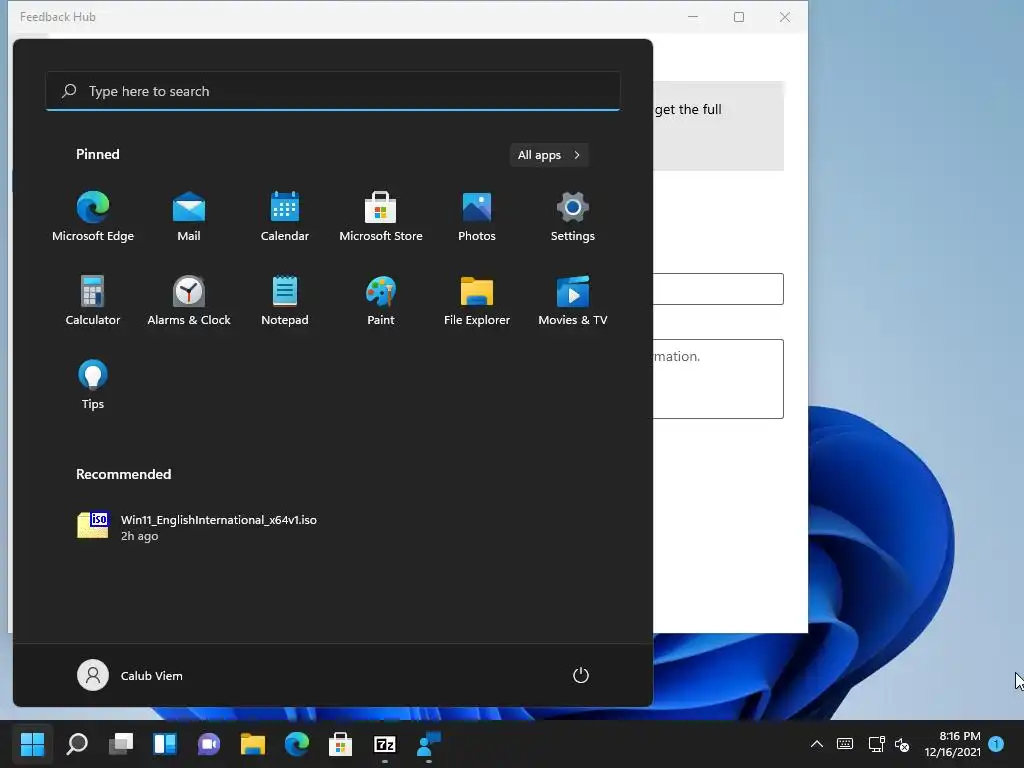This screenshot has width=1024, height=768.
Task: Open Microsoft Edge from pinned apps
Action: click(93, 217)
